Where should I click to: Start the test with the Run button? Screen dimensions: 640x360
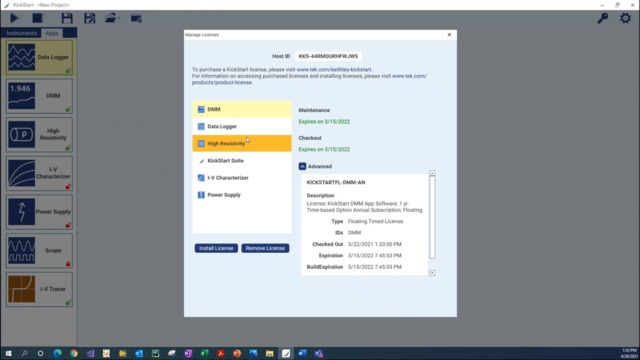click(x=14, y=18)
